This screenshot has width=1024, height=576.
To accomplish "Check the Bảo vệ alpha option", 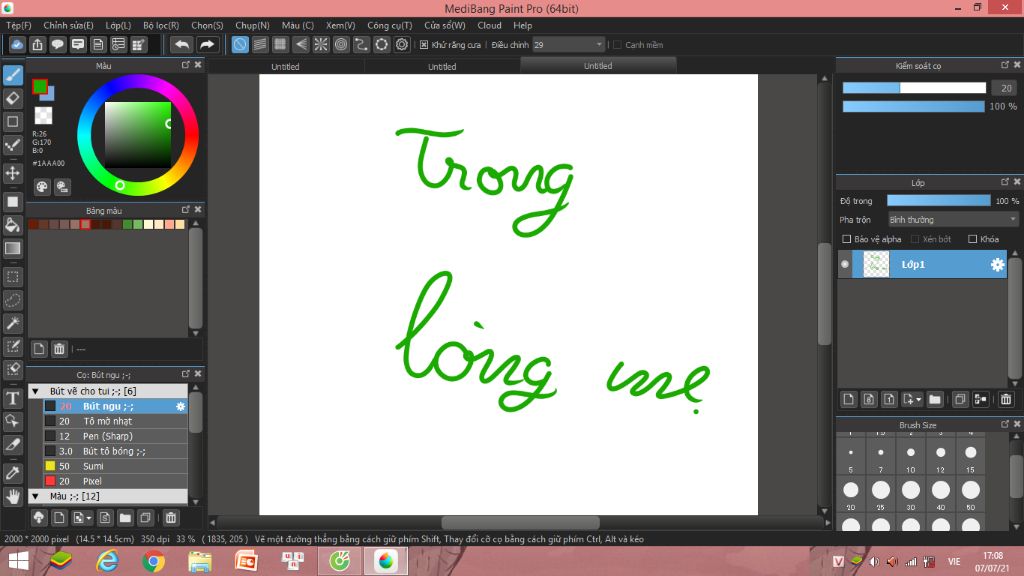I will (x=847, y=238).
